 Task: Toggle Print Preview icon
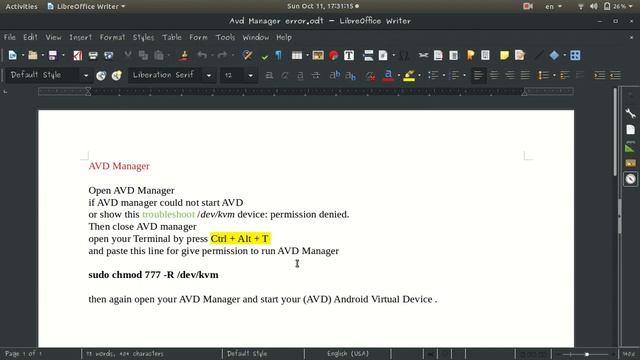point(109,55)
